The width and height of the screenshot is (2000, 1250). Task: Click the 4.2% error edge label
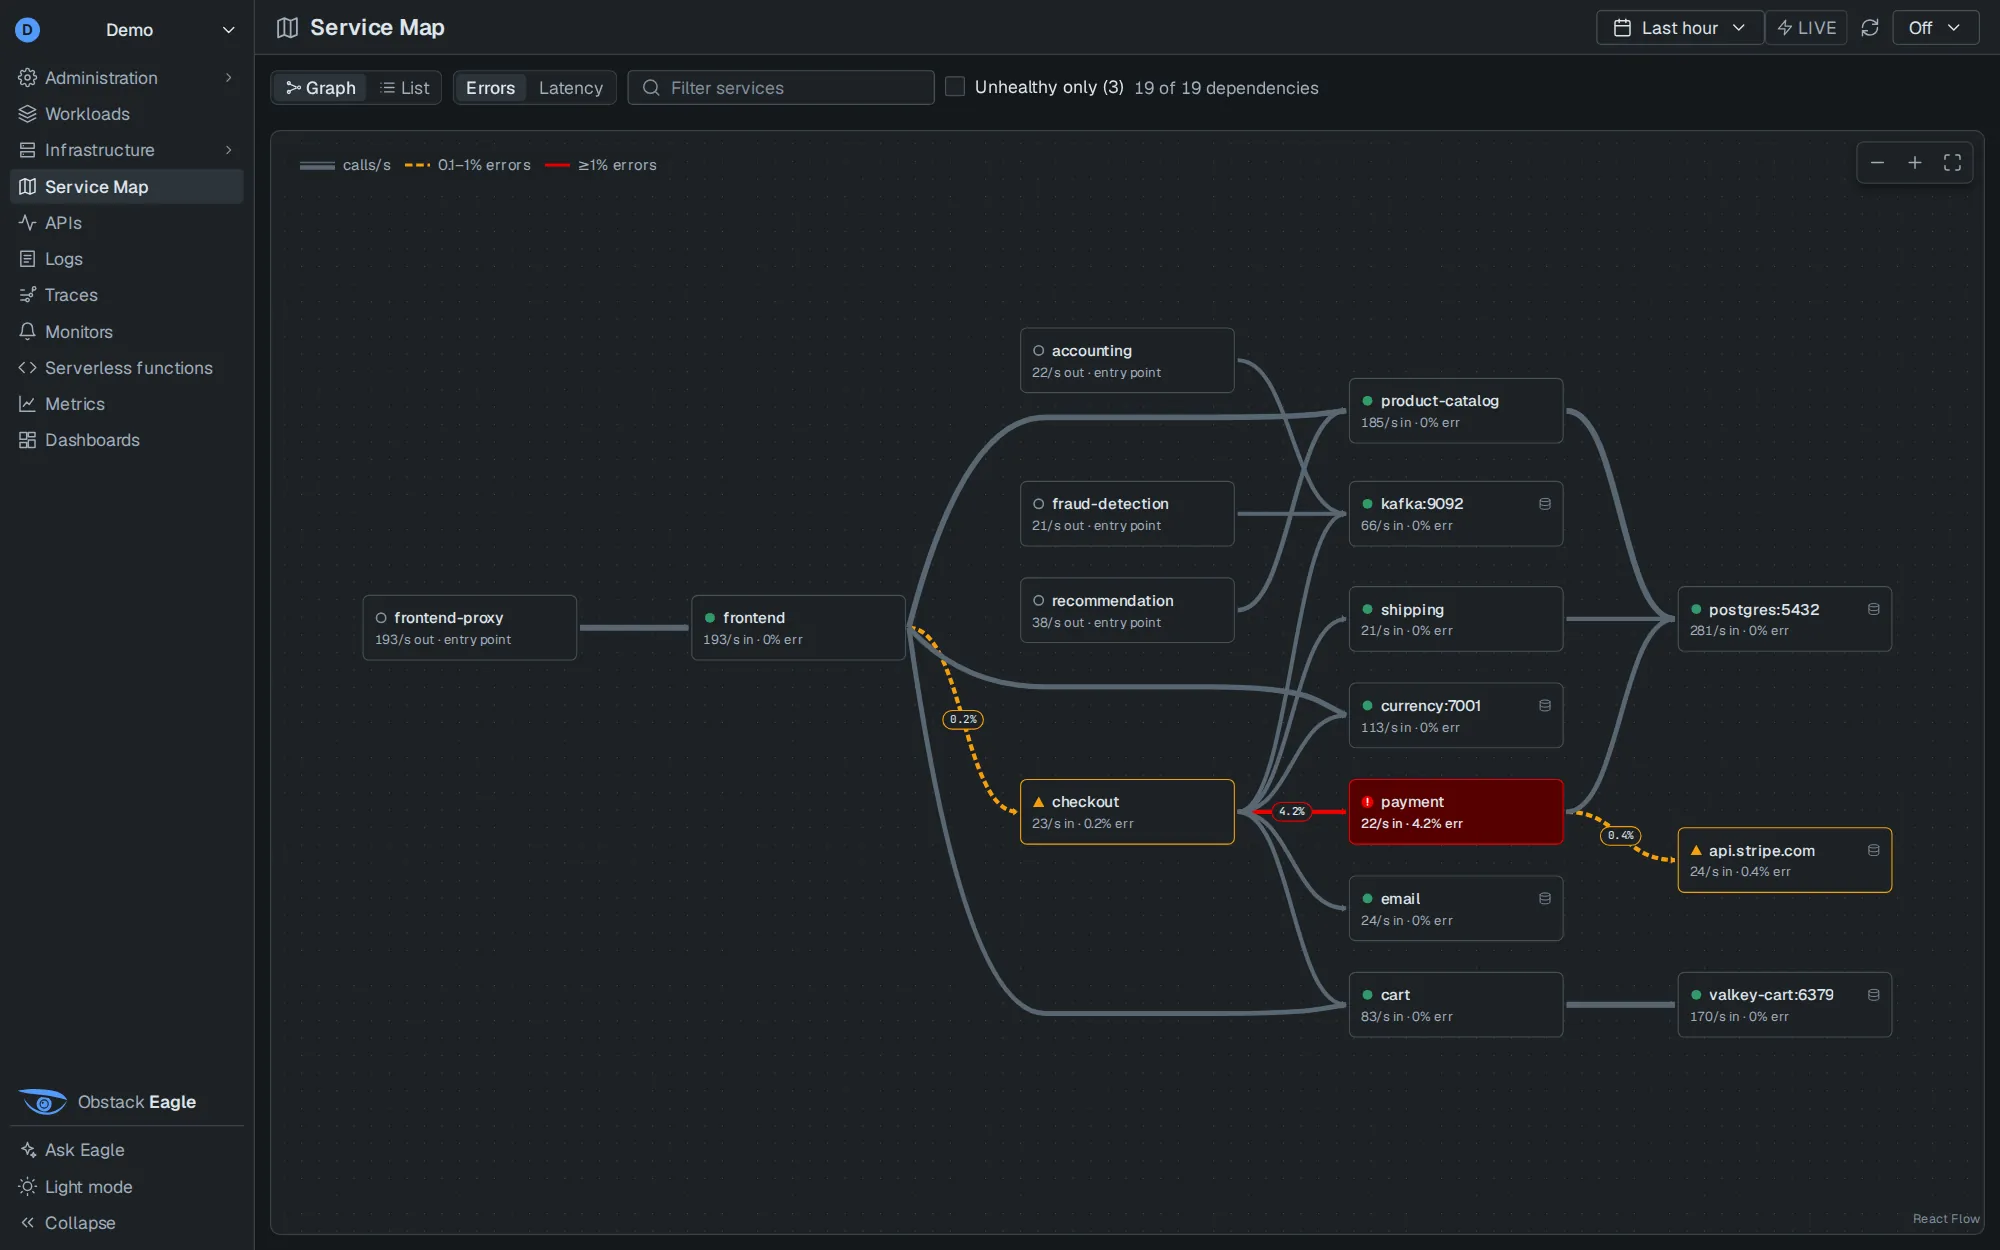tap(1292, 812)
